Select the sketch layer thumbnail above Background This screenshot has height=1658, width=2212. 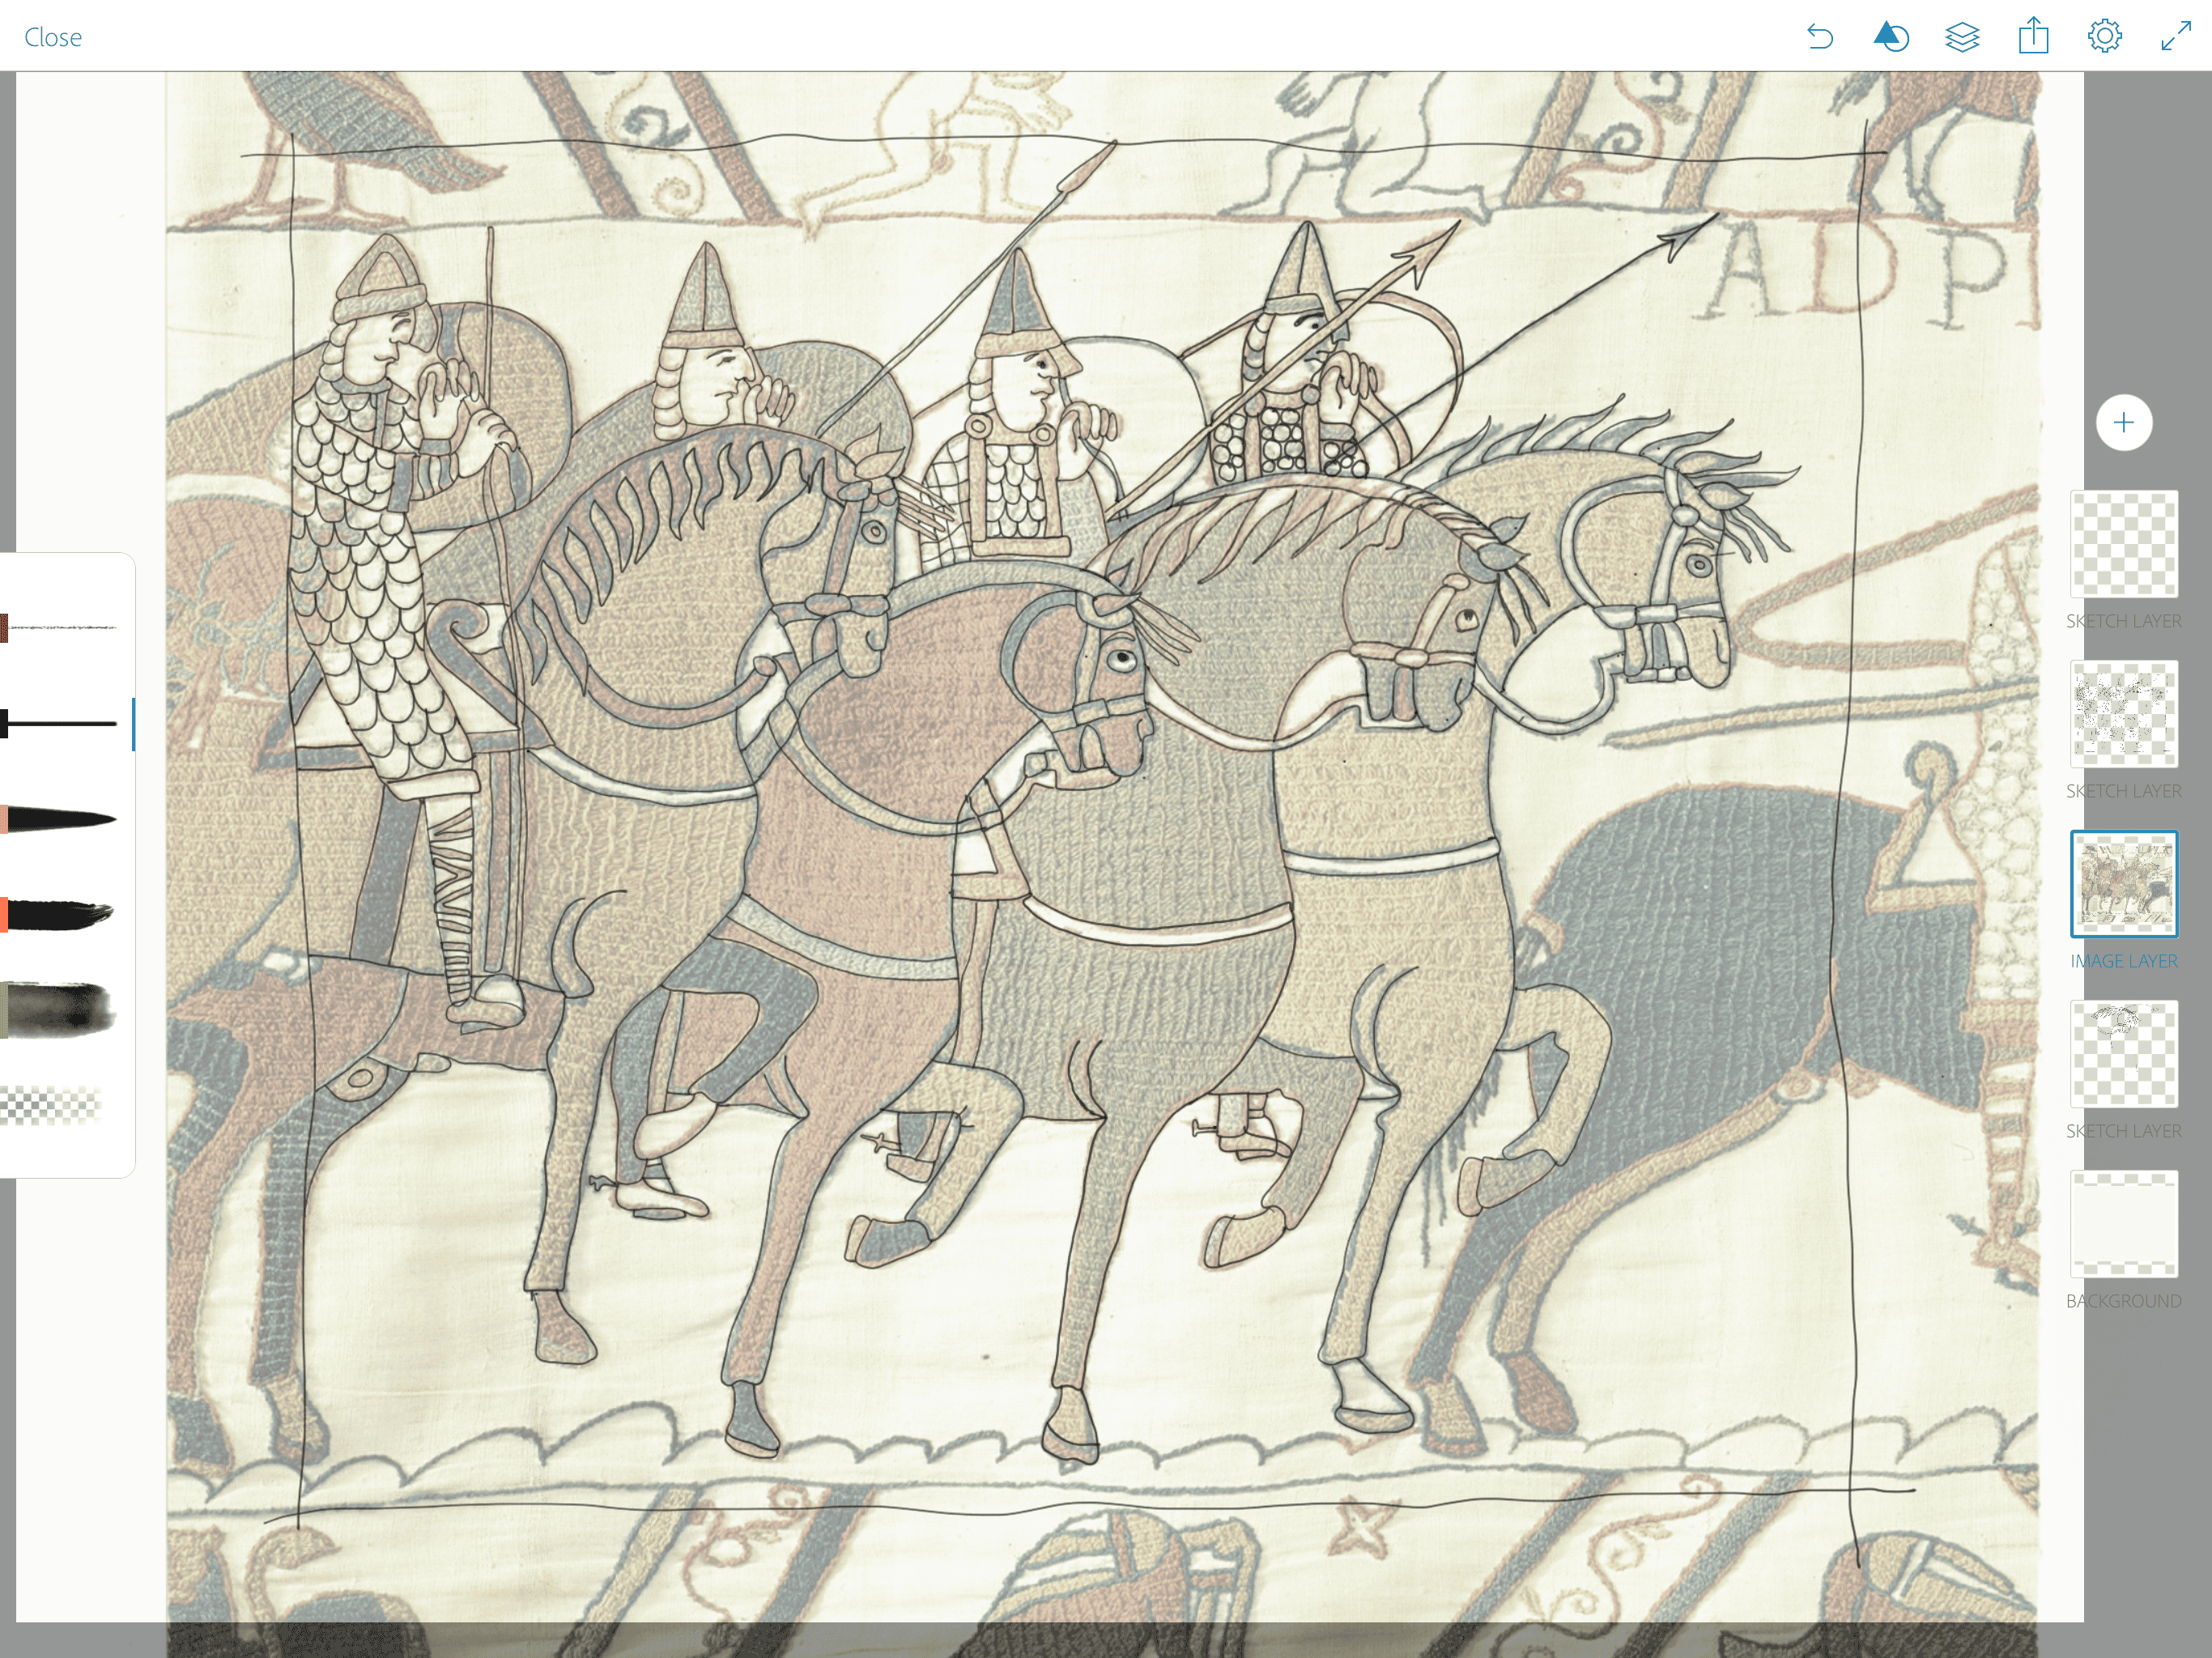(x=2124, y=1054)
